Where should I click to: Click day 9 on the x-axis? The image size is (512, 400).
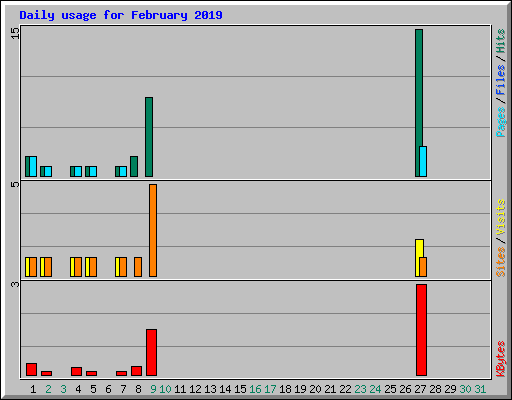pos(153,389)
